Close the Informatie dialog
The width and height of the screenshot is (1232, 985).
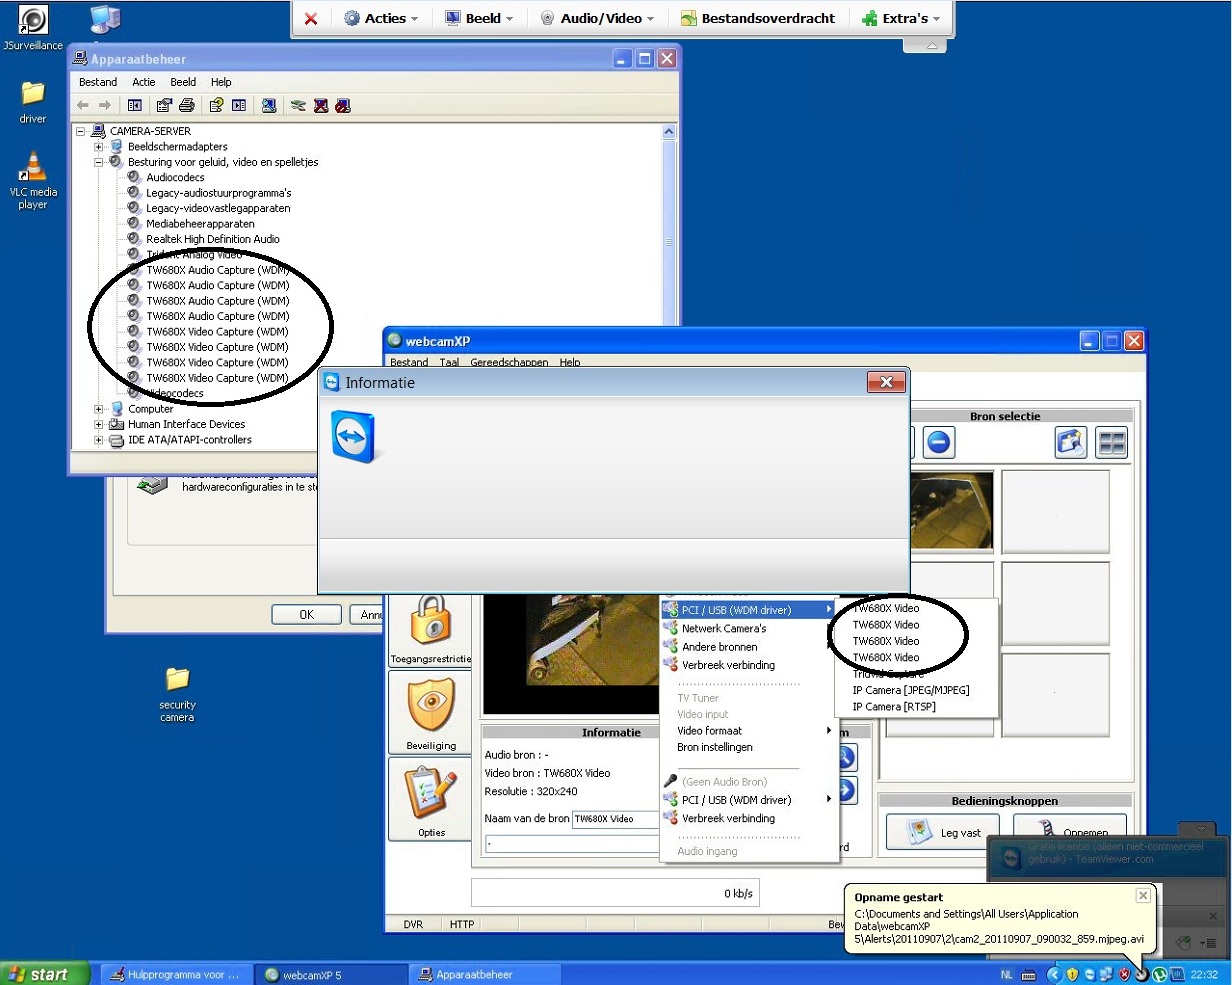[x=886, y=382]
